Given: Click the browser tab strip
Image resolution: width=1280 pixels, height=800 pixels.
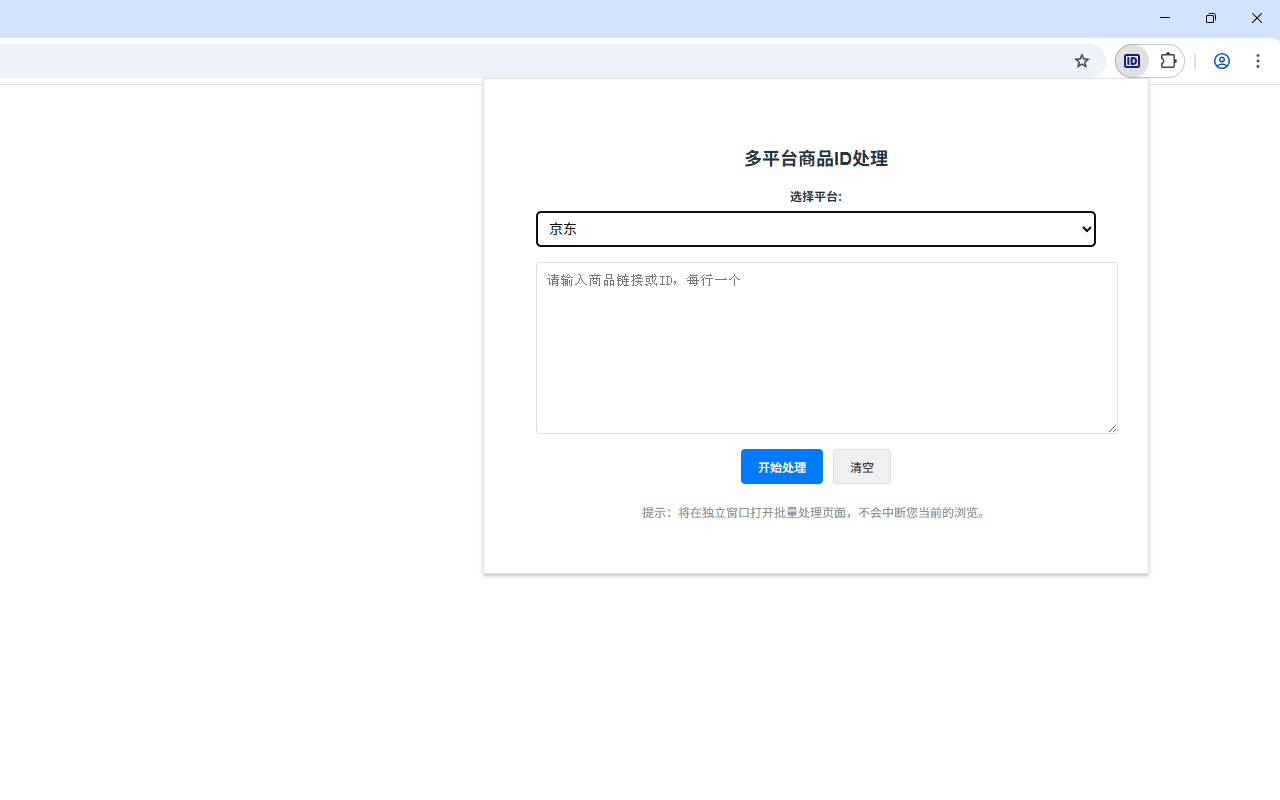Looking at the screenshot, I should point(400,18).
